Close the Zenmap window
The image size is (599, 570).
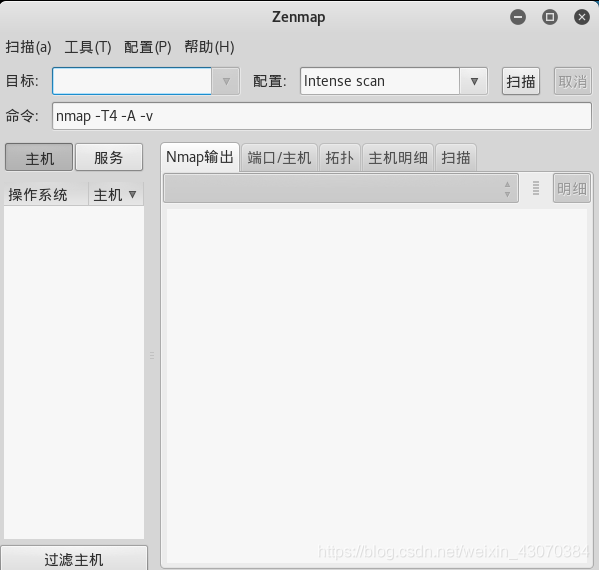(582, 17)
